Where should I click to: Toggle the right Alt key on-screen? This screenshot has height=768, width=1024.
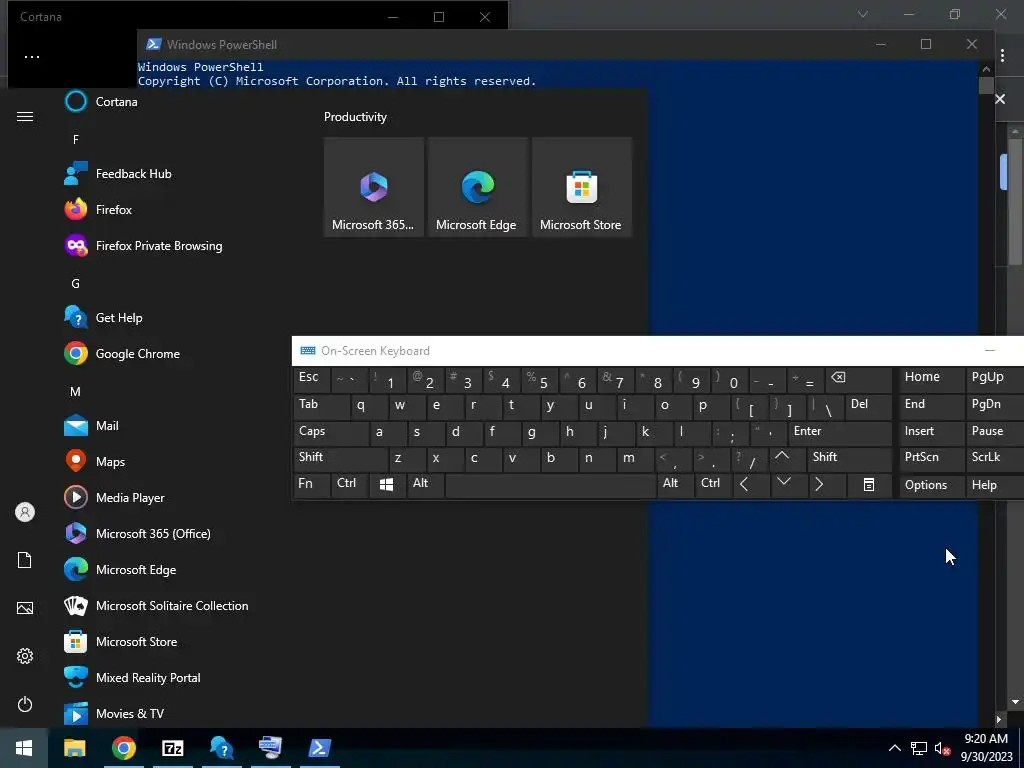pos(675,486)
